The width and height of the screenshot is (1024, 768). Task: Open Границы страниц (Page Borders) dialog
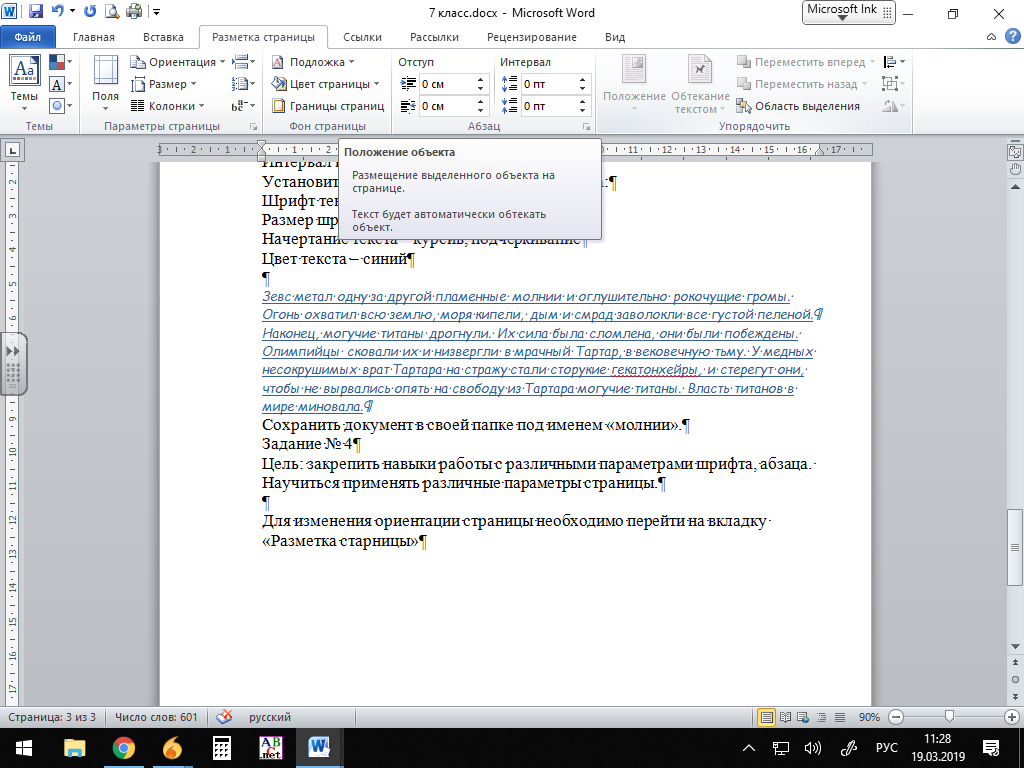(x=328, y=106)
